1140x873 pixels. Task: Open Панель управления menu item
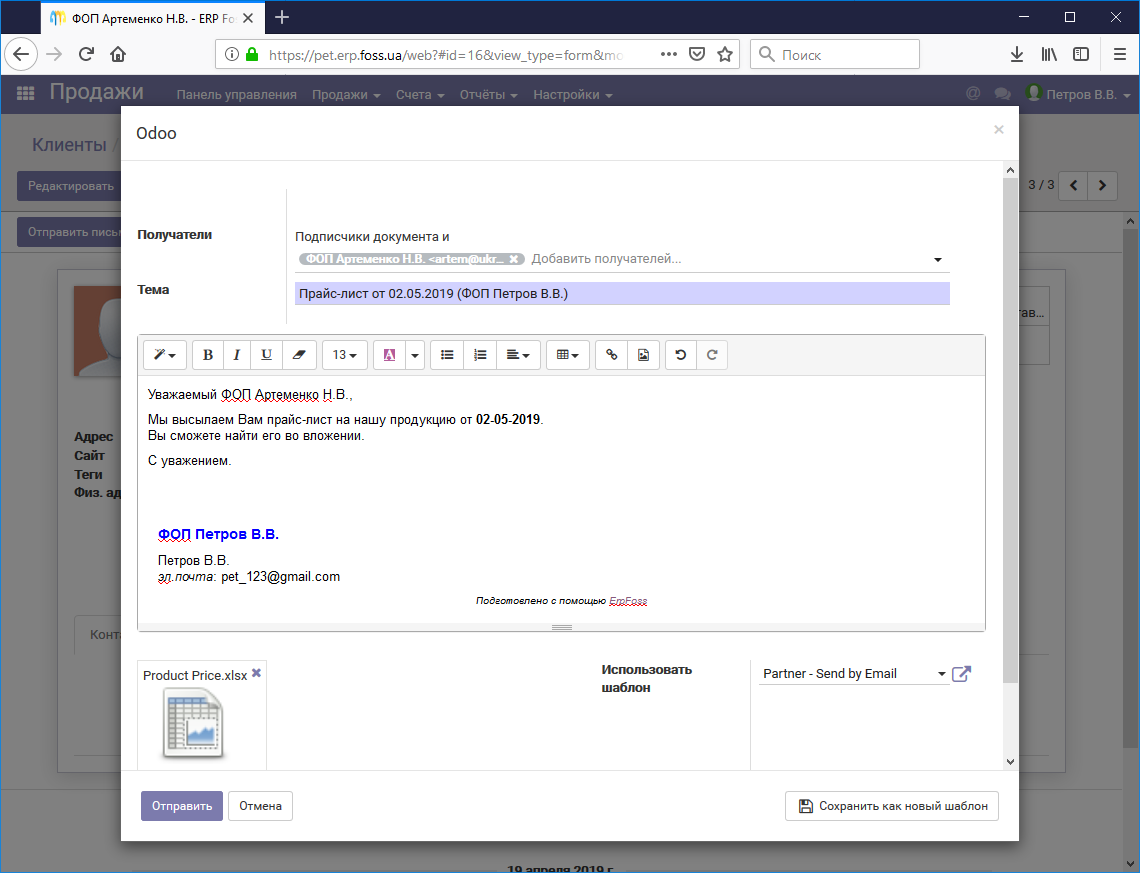pyautogui.click(x=236, y=94)
